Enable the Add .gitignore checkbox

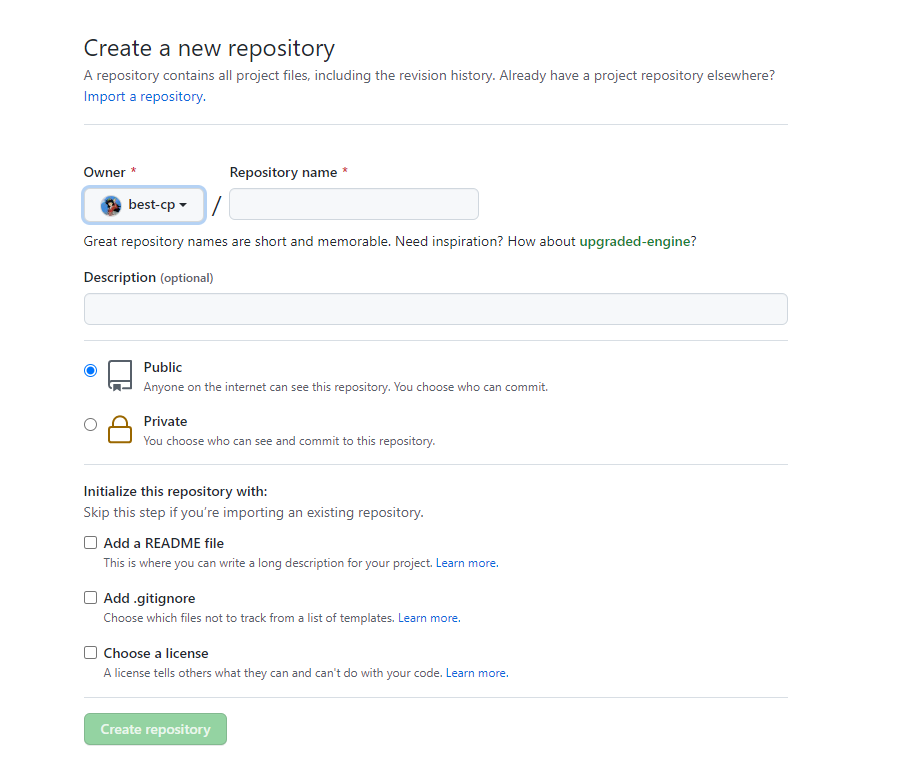90,598
